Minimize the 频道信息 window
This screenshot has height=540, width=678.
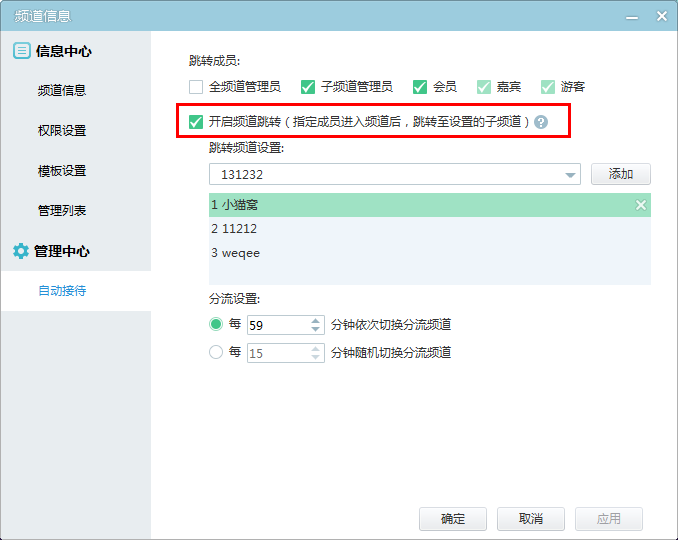tap(632, 17)
